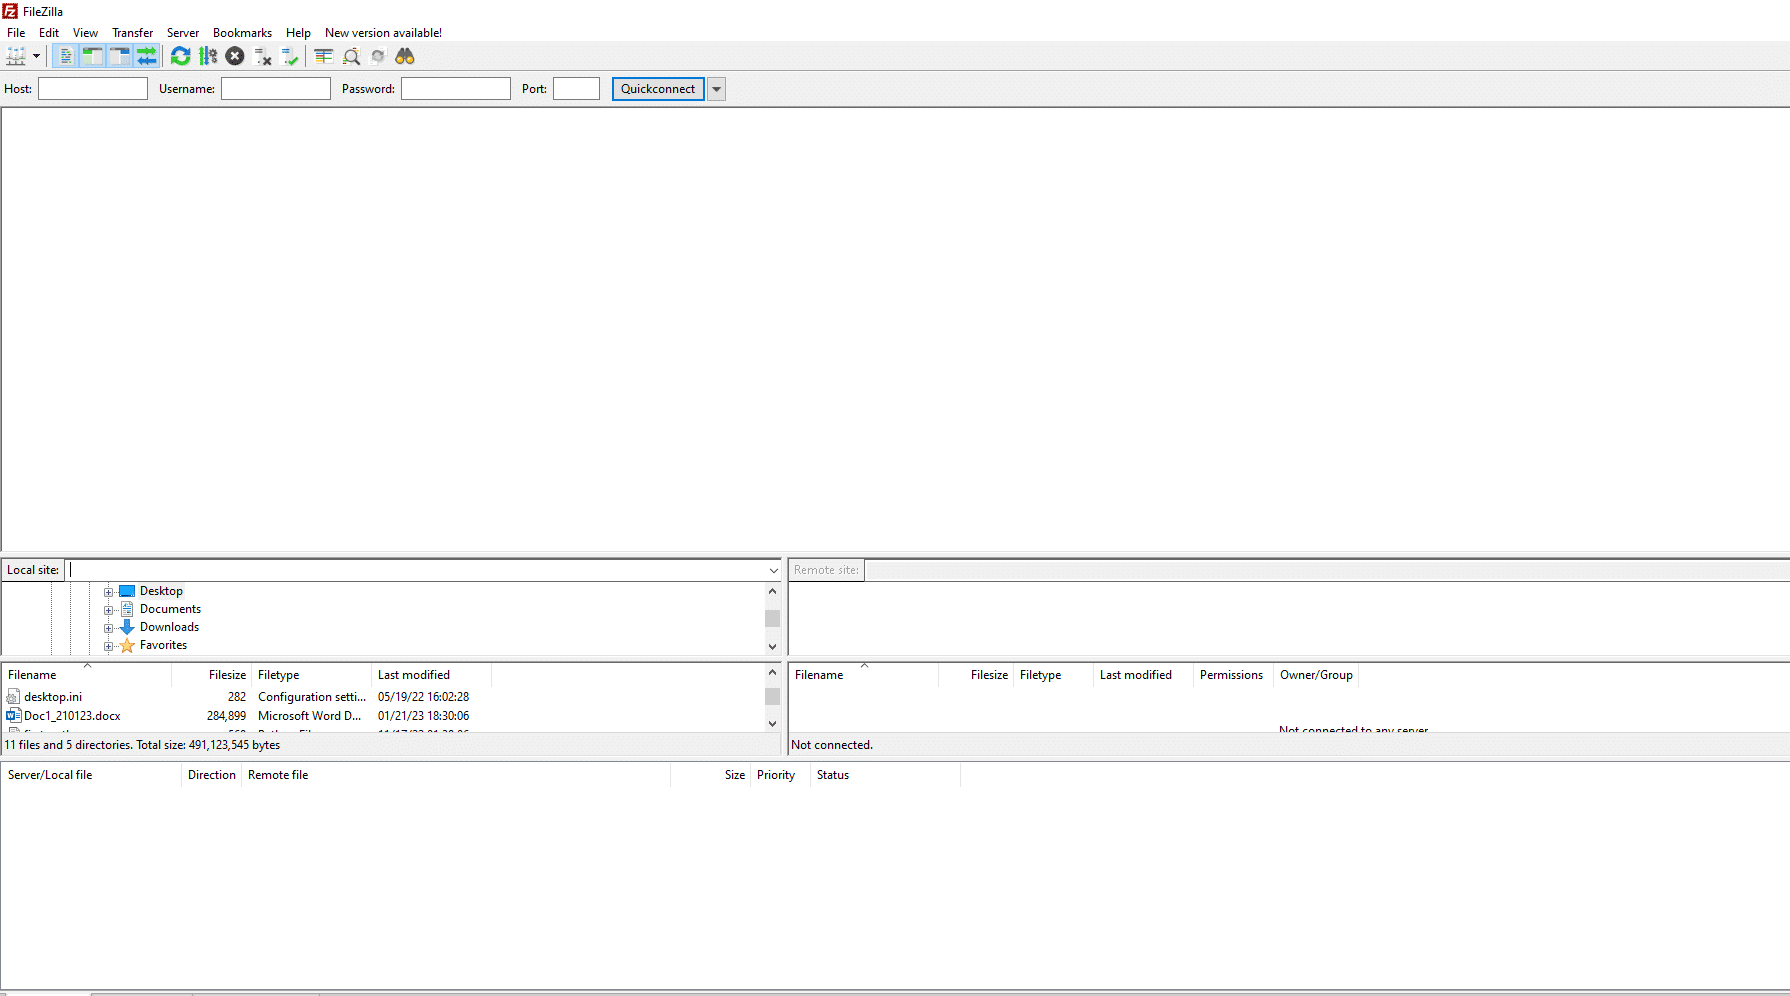The height and width of the screenshot is (996, 1790).
Task: Sort local files by Last modified column
Action: click(431, 675)
